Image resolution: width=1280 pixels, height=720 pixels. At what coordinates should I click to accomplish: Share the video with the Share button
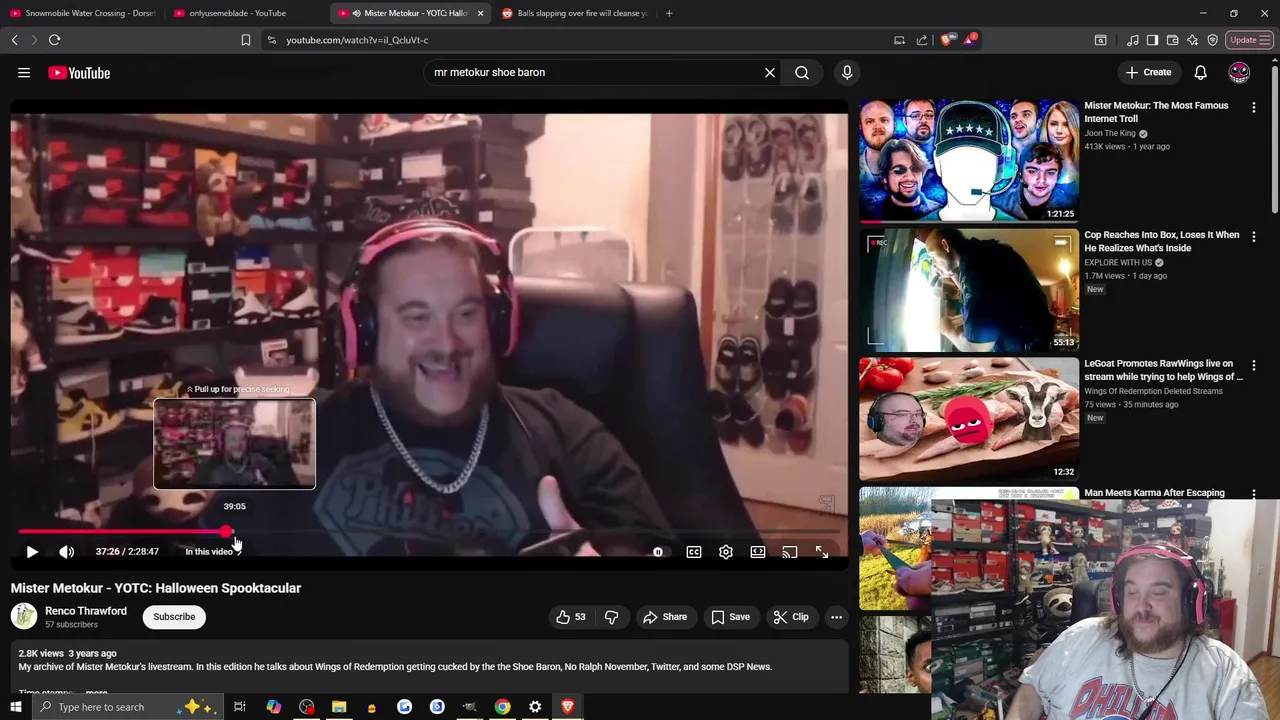pyautogui.click(x=665, y=617)
